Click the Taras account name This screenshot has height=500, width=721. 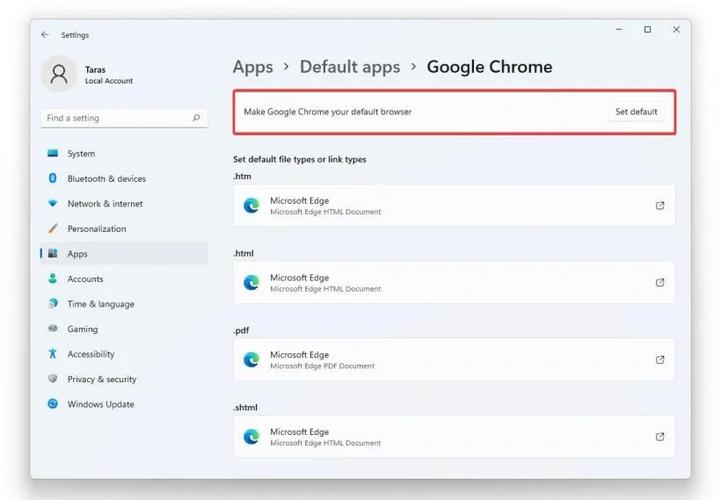coord(95,69)
